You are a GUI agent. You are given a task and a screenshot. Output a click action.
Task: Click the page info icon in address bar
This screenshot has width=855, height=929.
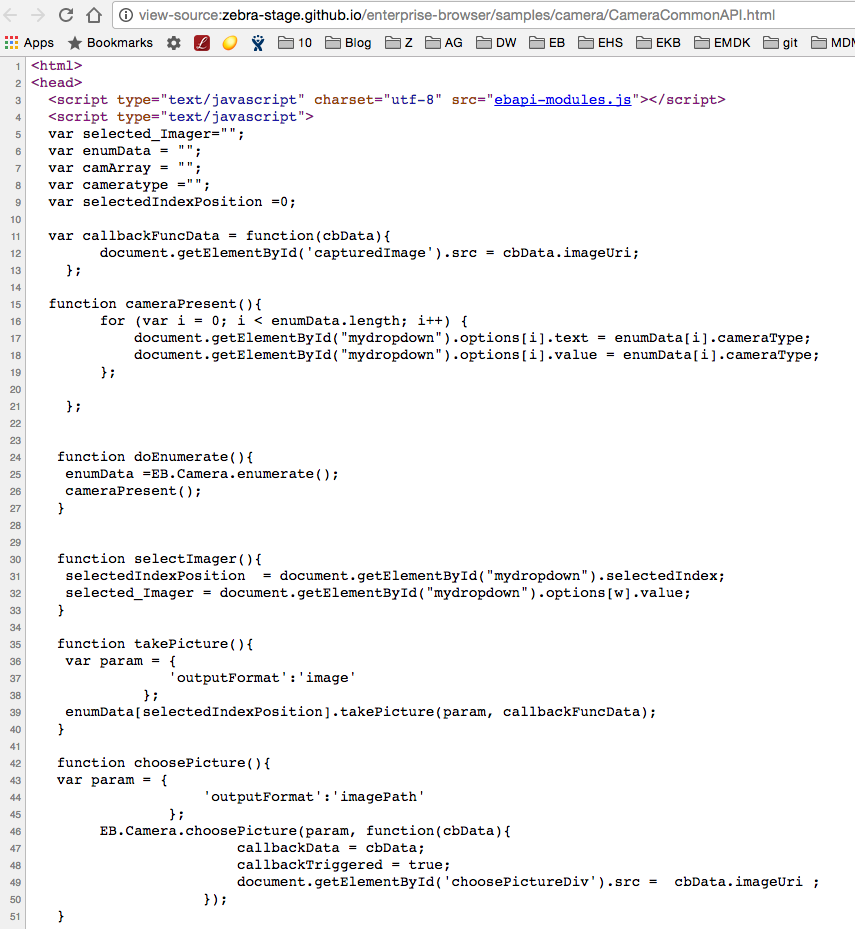(x=126, y=15)
